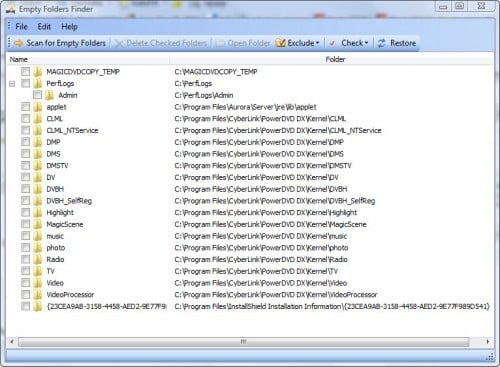Open the Check dropdown arrow
Image resolution: width=500 pixels, height=367 pixels.
366,43
